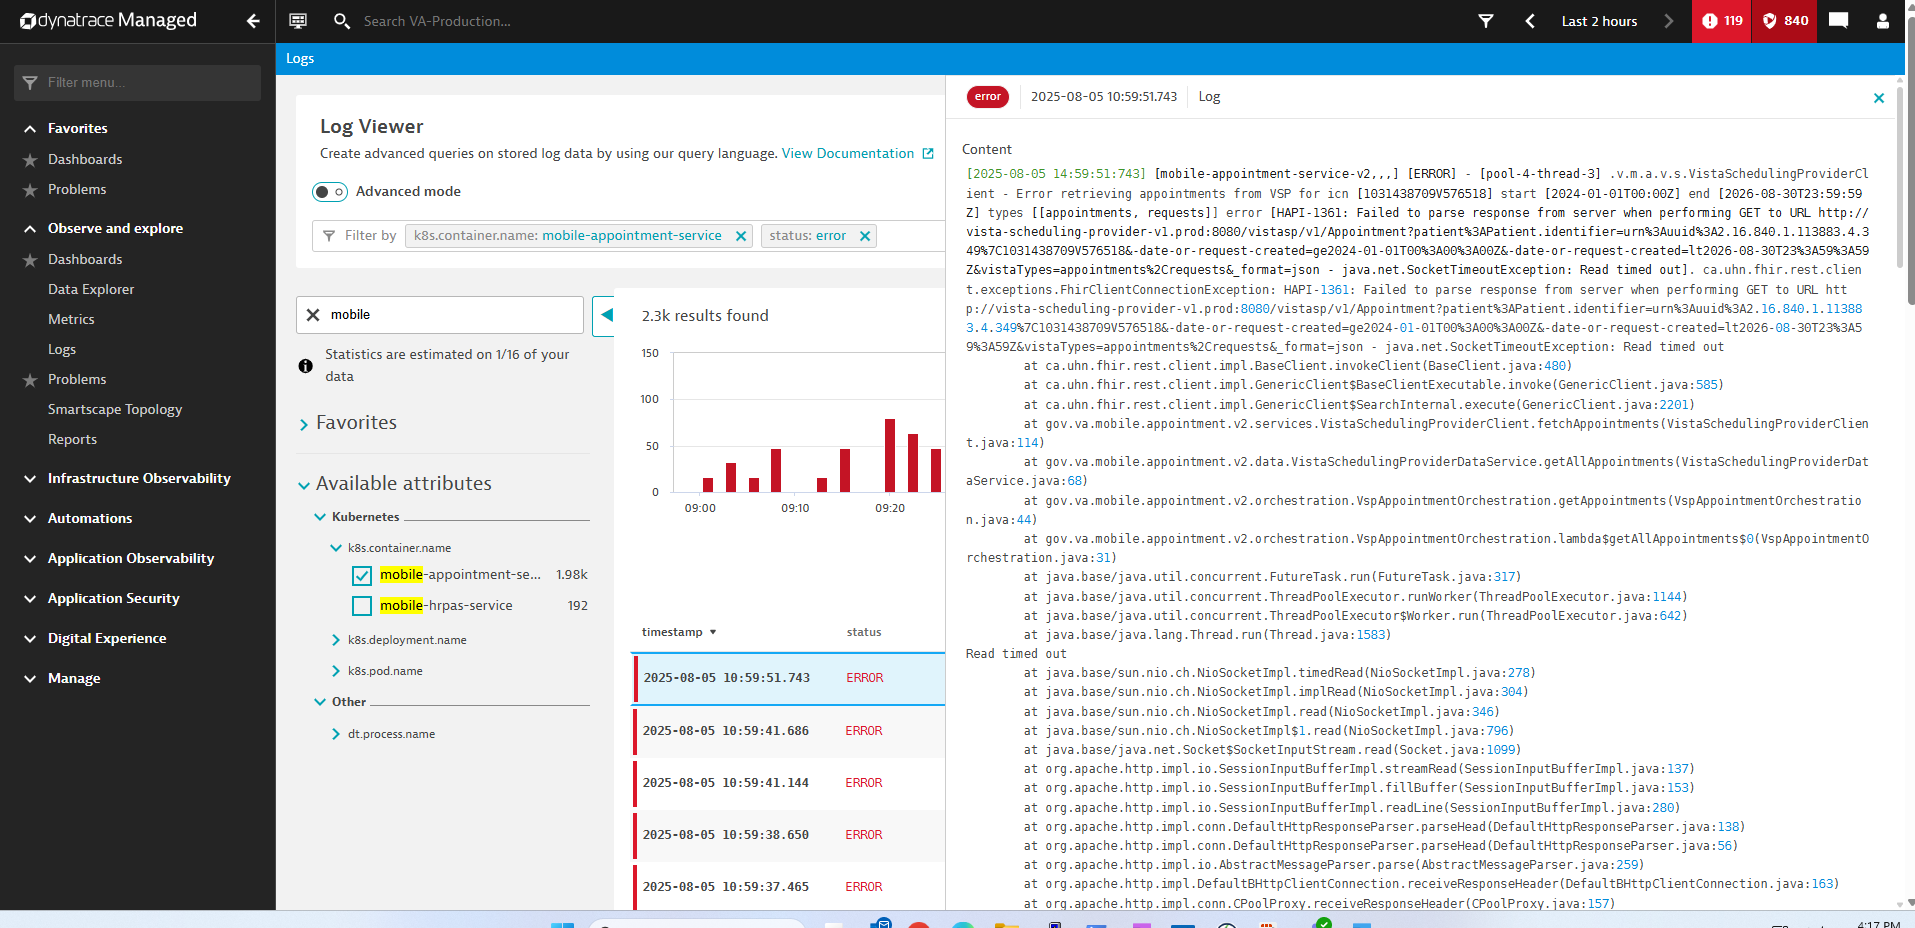Collapse the Kubernetes attributes section

[x=319, y=517]
